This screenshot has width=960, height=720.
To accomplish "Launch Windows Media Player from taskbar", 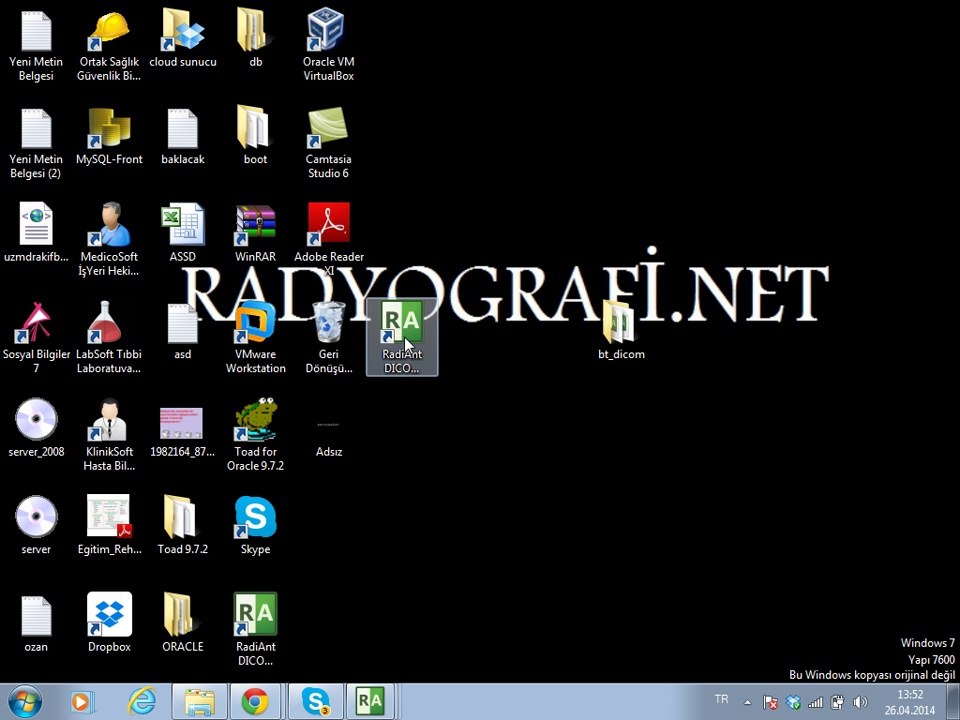I will tap(81, 702).
